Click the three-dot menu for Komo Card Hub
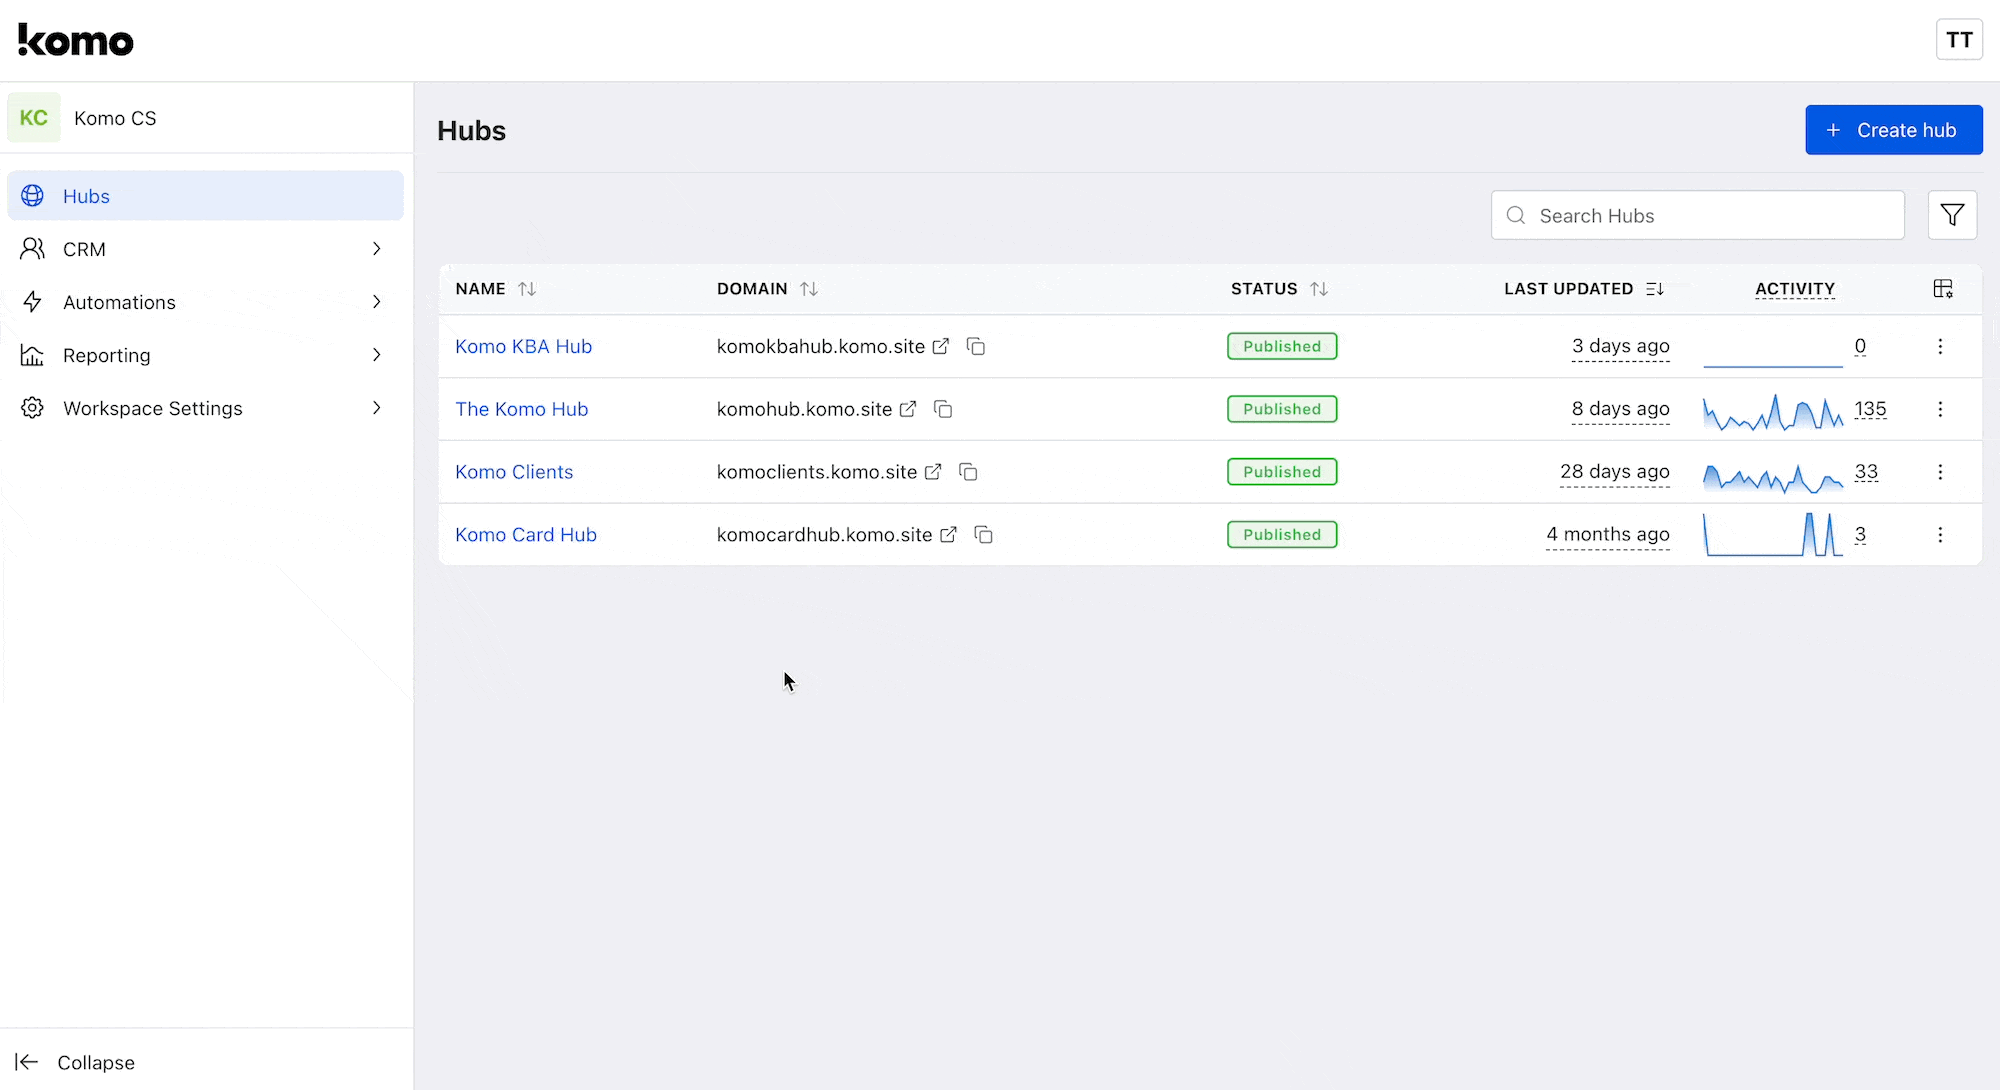This screenshot has width=2000, height=1090. [x=1940, y=534]
